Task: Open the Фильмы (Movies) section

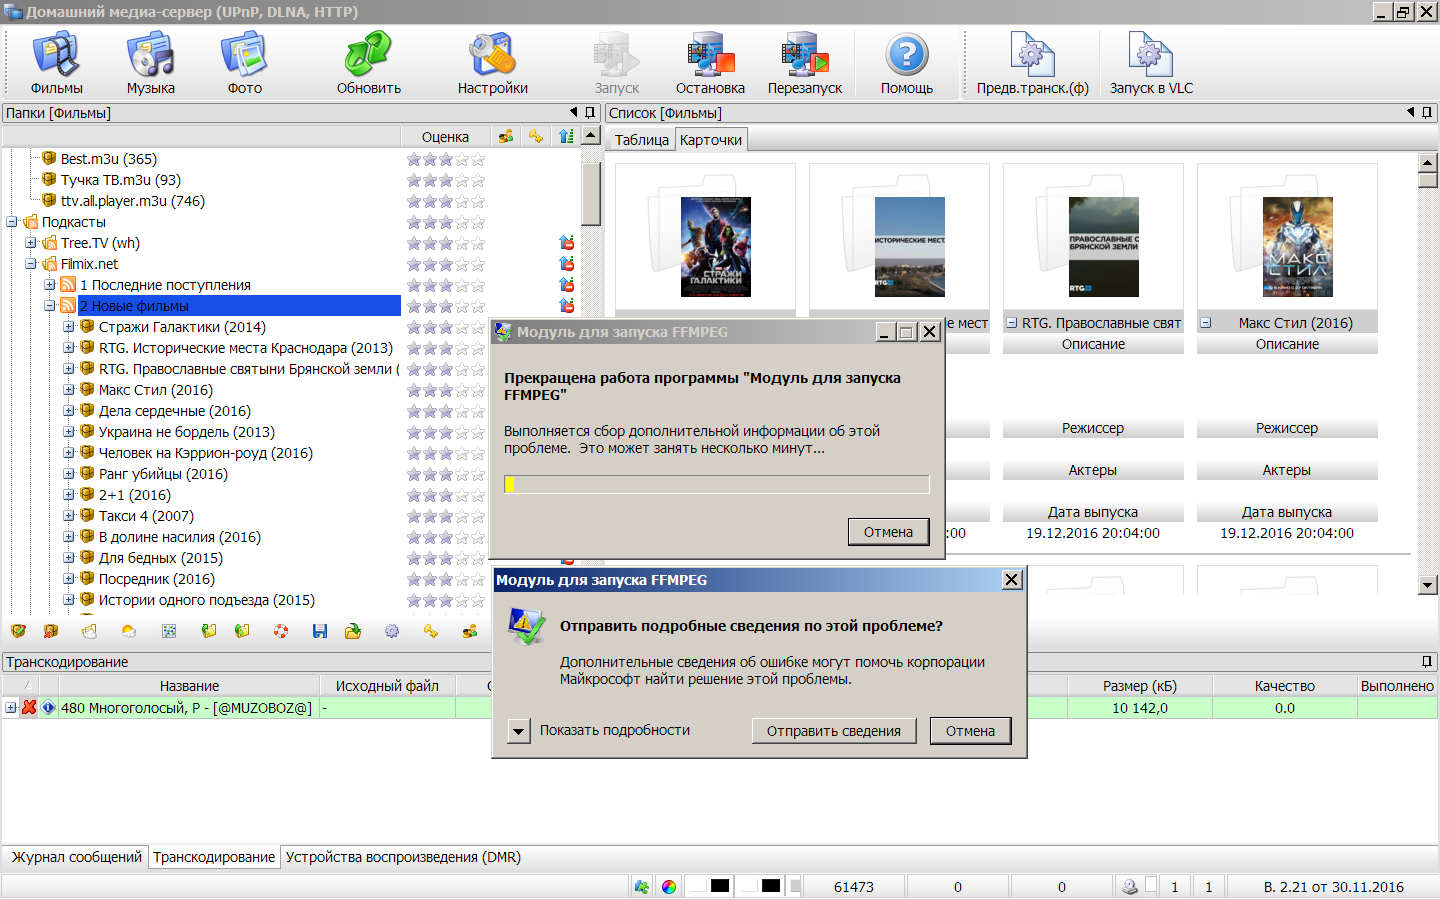Action: coord(57,63)
